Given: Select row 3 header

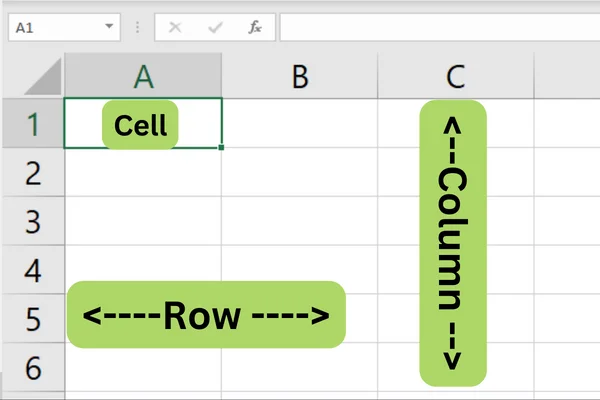Looking at the screenshot, I should coord(33,221).
